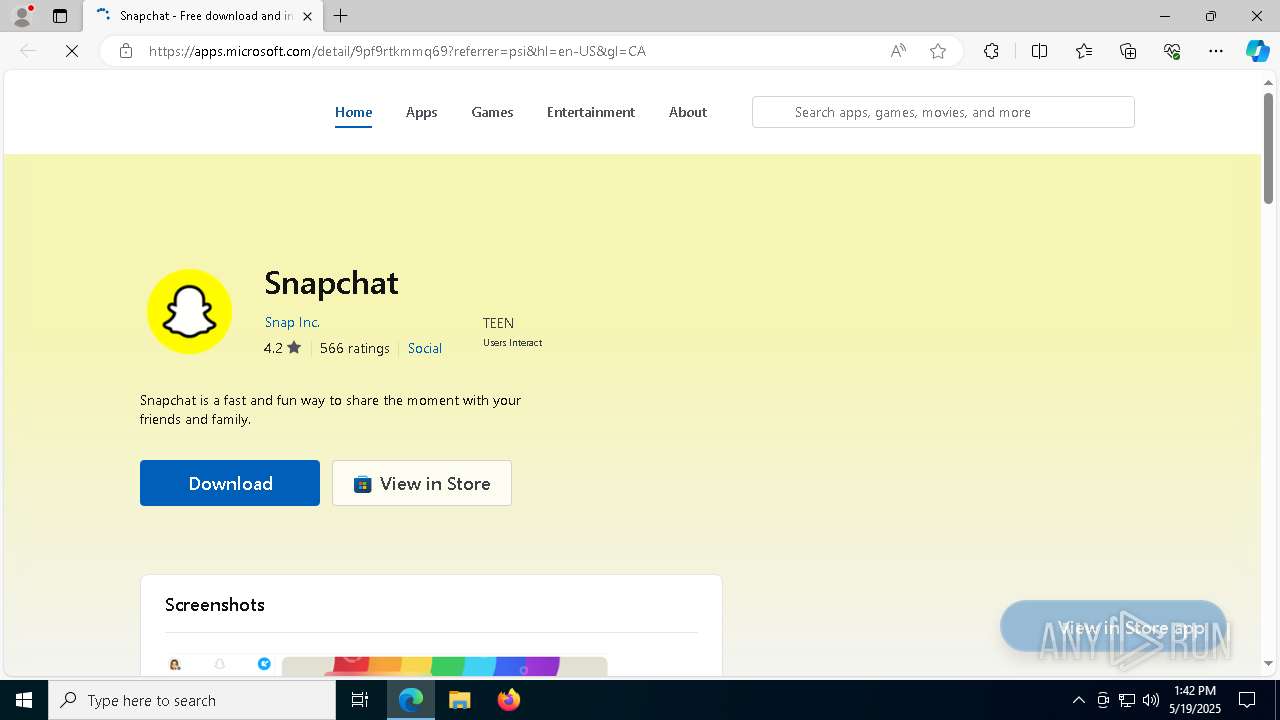Viewport: 1280px width, 720px height.
Task: Click the volume speaker icon
Action: [1151, 700]
